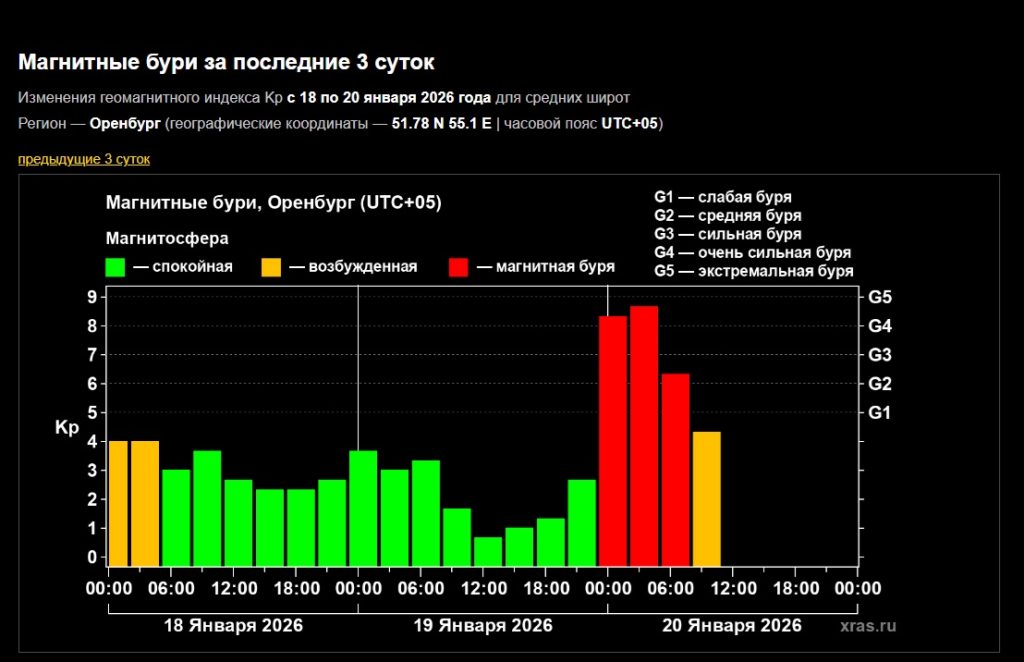Click the heading 'Магнитные бури за последние 3 суток'
1024x662 pixels.
227,62
